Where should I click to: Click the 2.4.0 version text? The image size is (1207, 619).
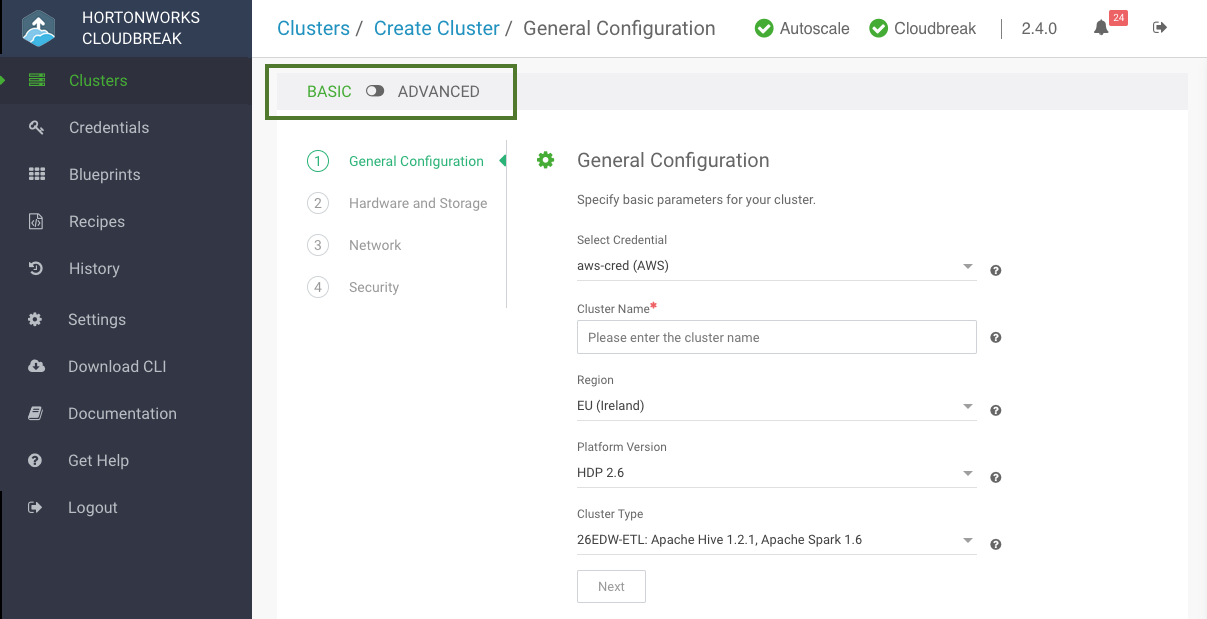pos(1039,28)
